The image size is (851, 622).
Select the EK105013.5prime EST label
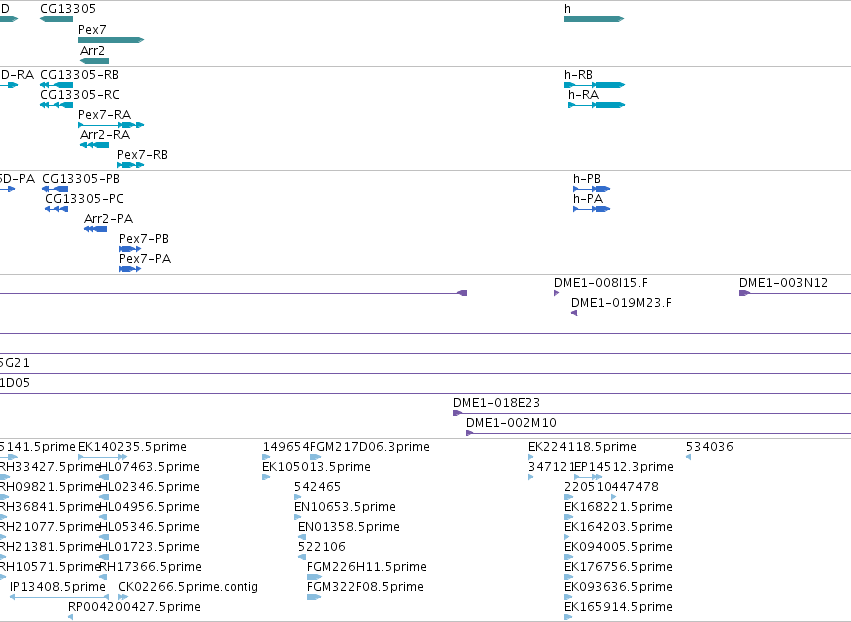click(316, 467)
